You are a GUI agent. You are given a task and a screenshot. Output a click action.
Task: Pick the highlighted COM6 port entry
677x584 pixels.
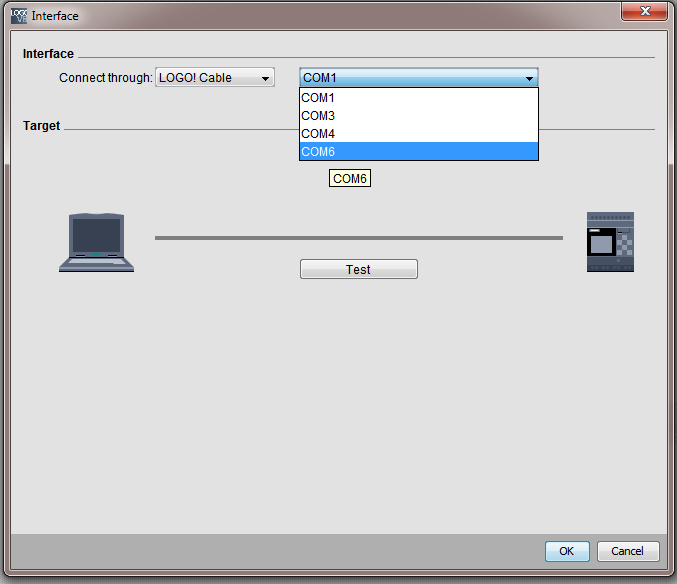point(419,152)
